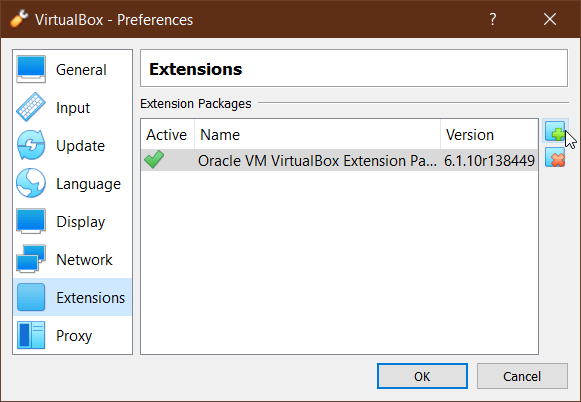
Task: Click the Language globe icon
Action: pos(31,183)
